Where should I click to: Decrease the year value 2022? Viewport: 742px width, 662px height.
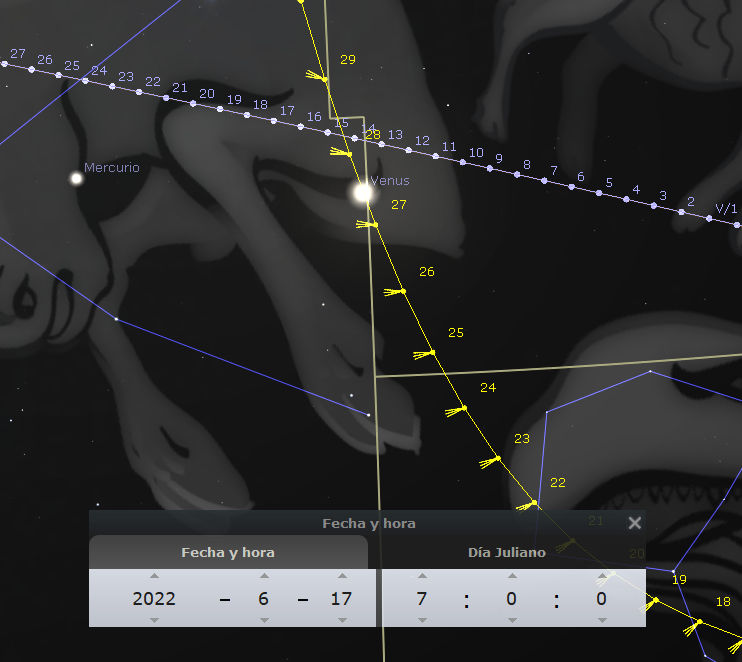pos(154,620)
